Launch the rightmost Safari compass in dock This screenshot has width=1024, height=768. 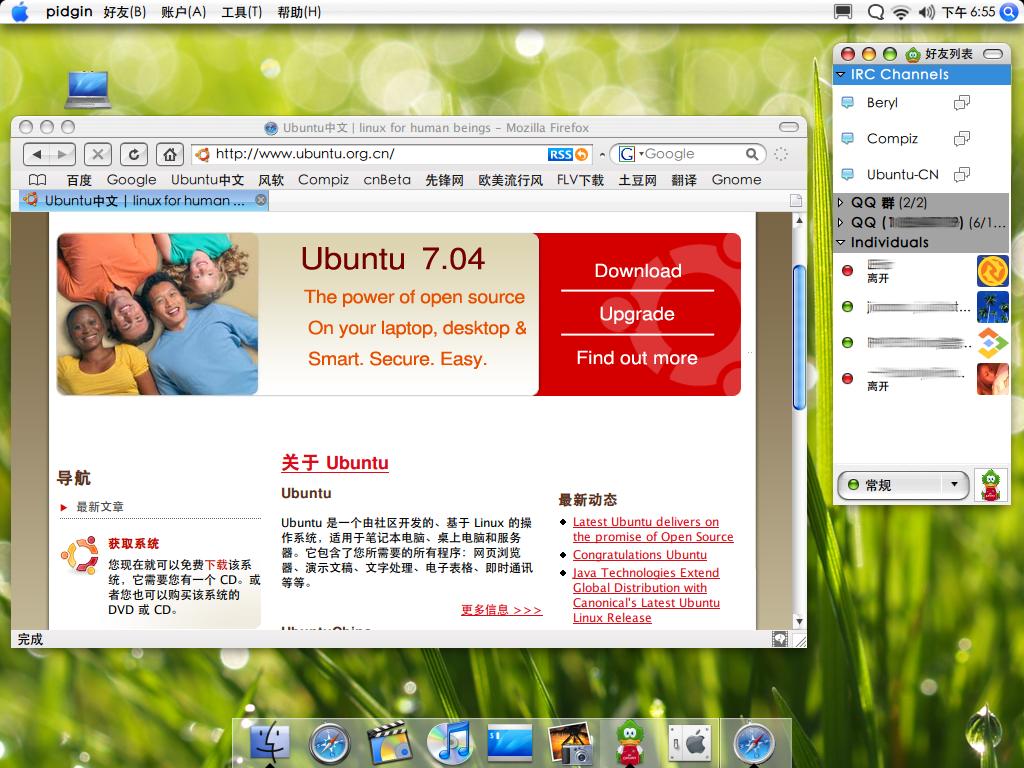pyautogui.click(x=754, y=743)
